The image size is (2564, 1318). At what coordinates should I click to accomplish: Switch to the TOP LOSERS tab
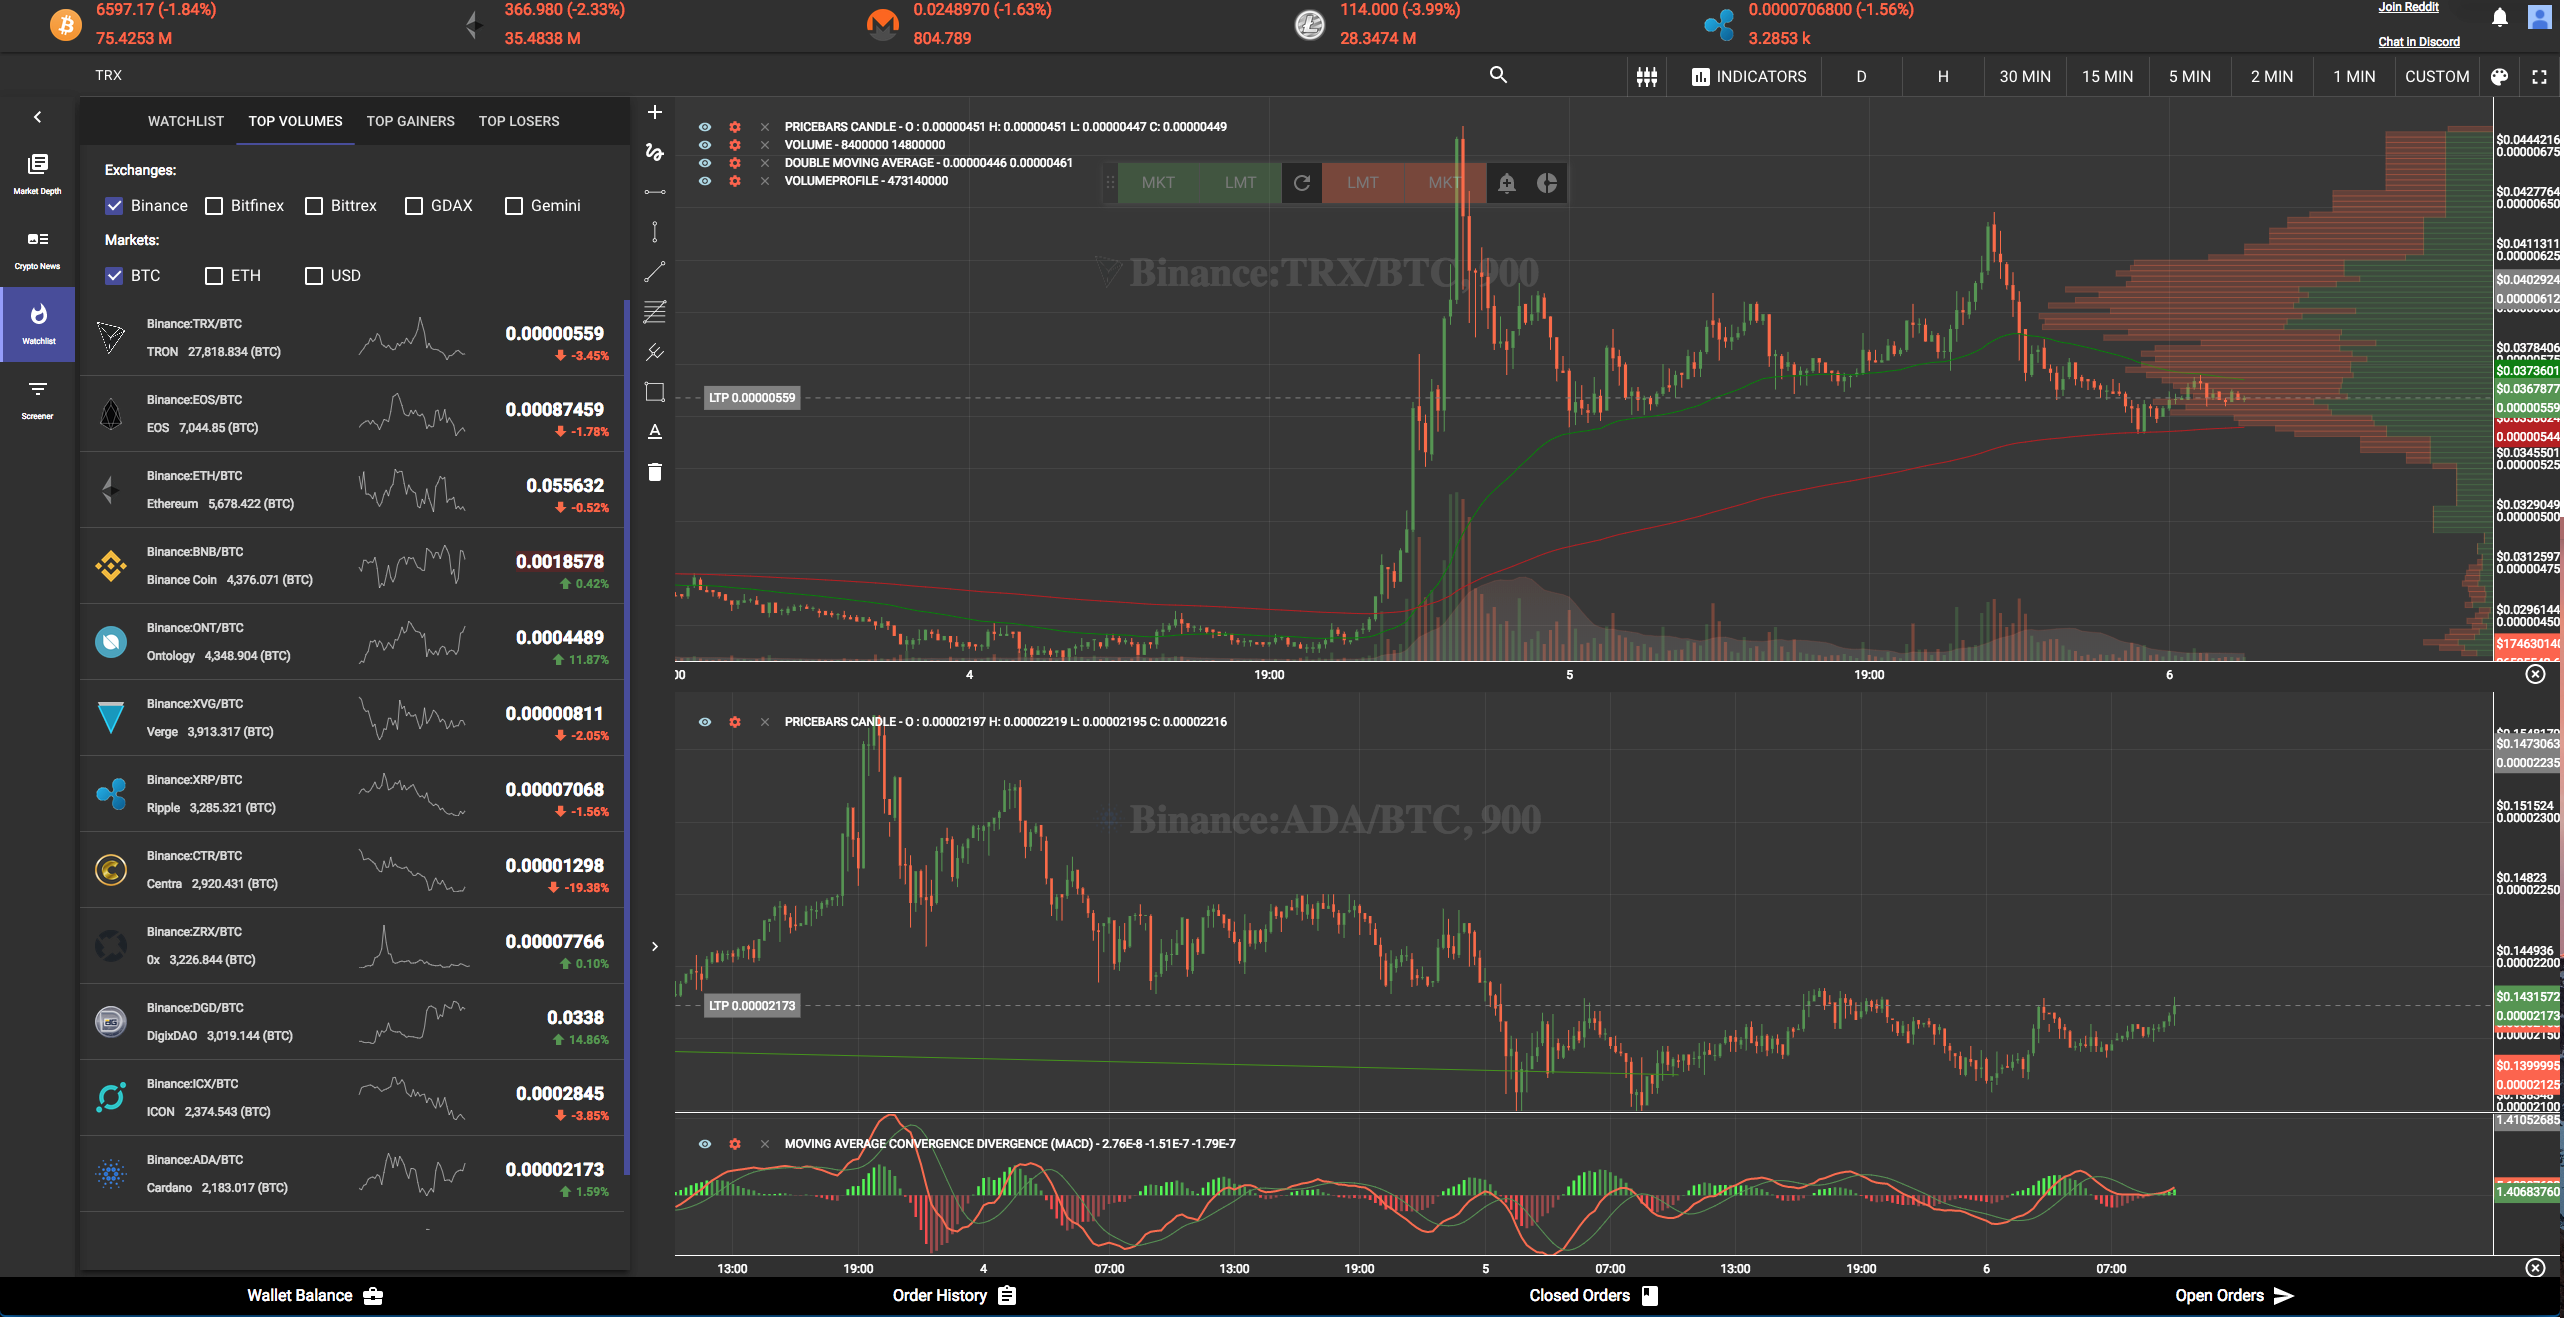tap(519, 121)
